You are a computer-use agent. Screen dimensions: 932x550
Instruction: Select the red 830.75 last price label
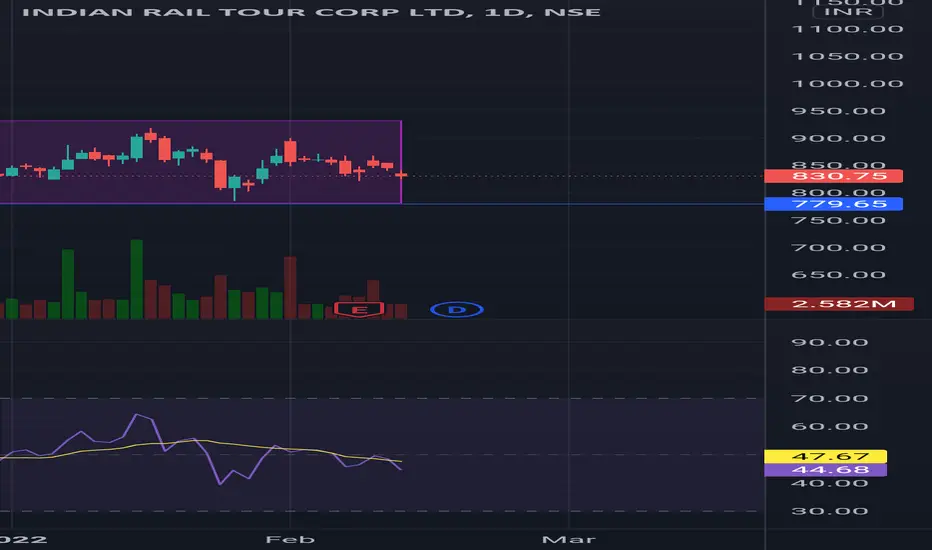(x=833, y=176)
